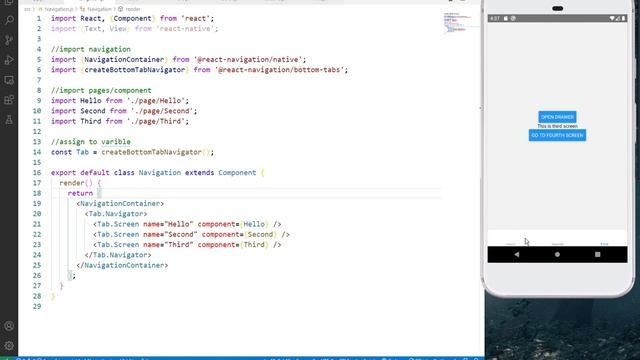Viewport: 640px width, 360px height.
Task: Click 'NavigationContainer' import on line 5
Action: click(124, 60)
